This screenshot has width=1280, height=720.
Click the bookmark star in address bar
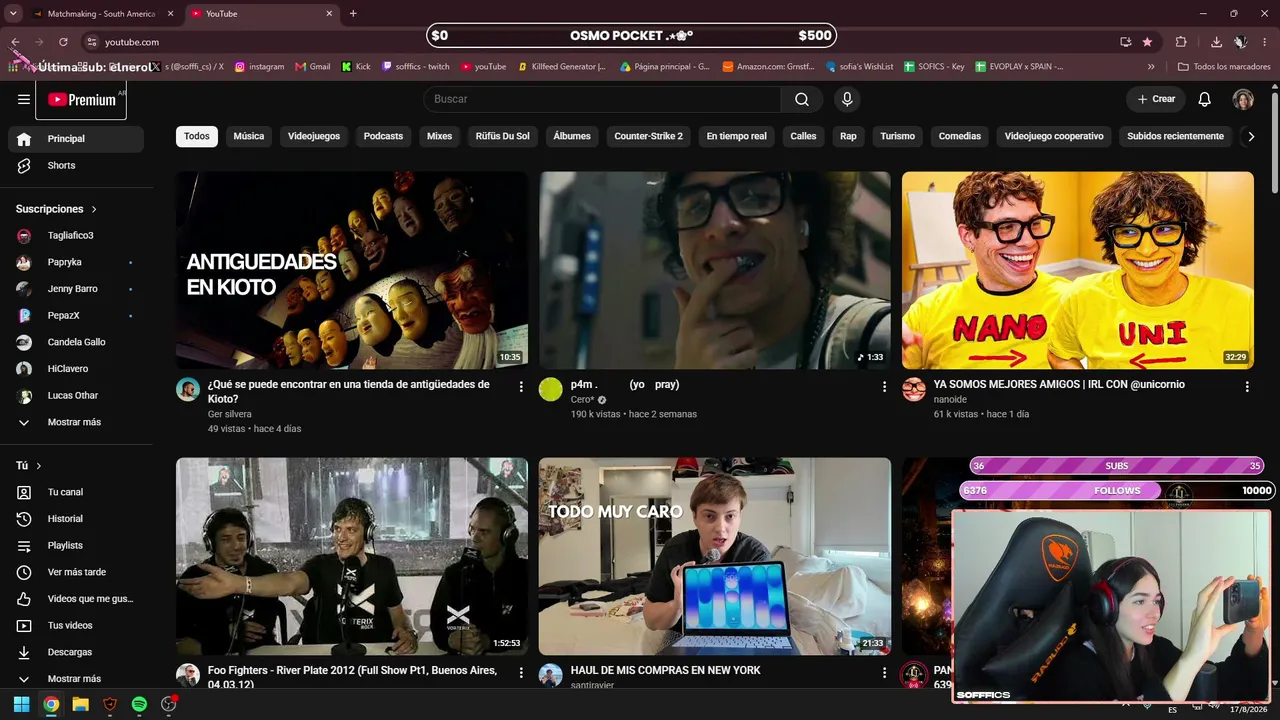pyautogui.click(x=1147, y=42)
